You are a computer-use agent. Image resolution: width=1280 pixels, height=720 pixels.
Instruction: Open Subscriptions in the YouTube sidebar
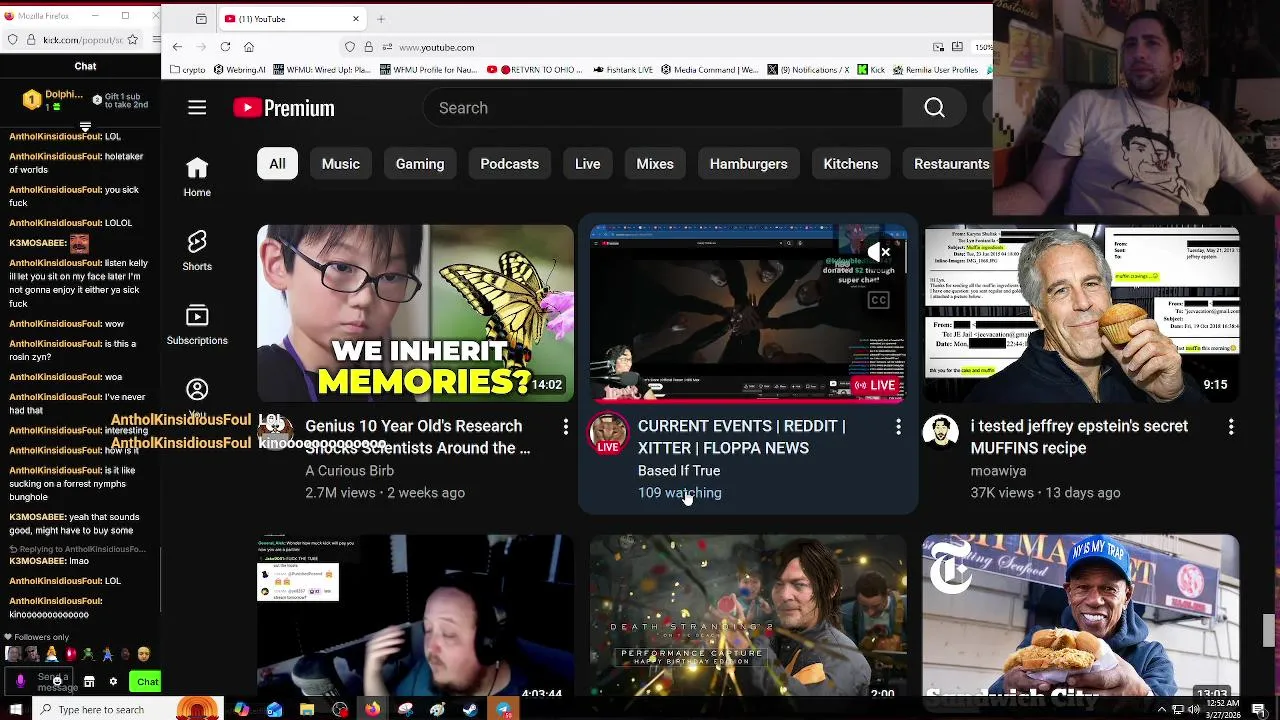197,326
